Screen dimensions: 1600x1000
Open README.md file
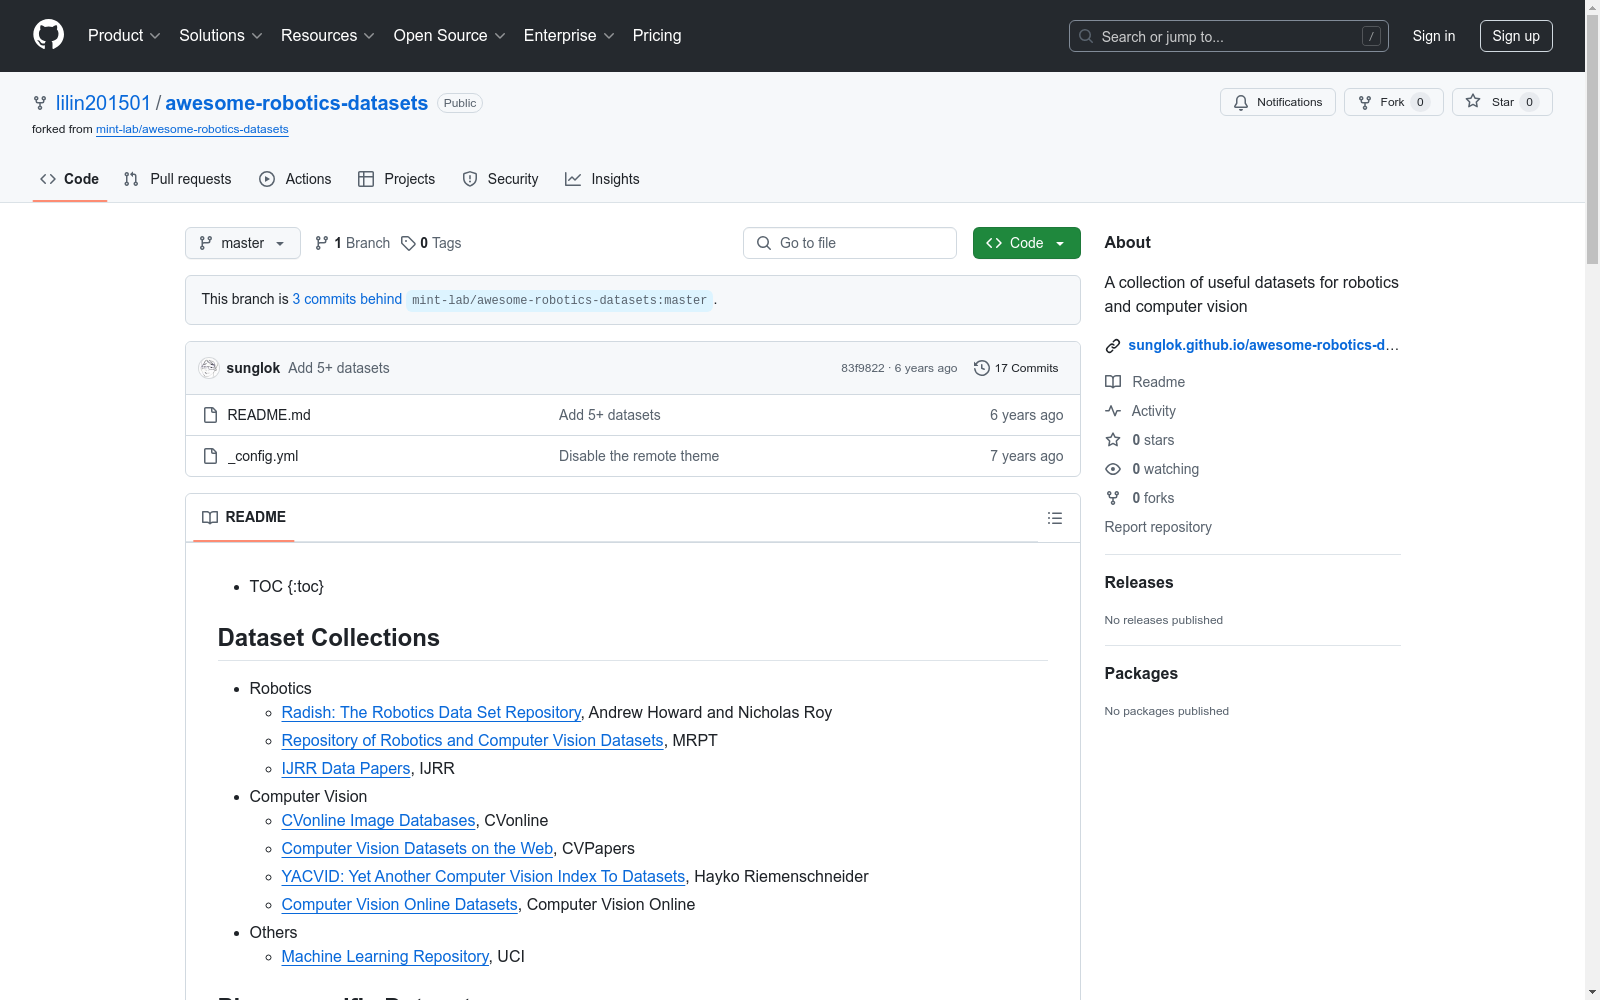tap(269, 415)
